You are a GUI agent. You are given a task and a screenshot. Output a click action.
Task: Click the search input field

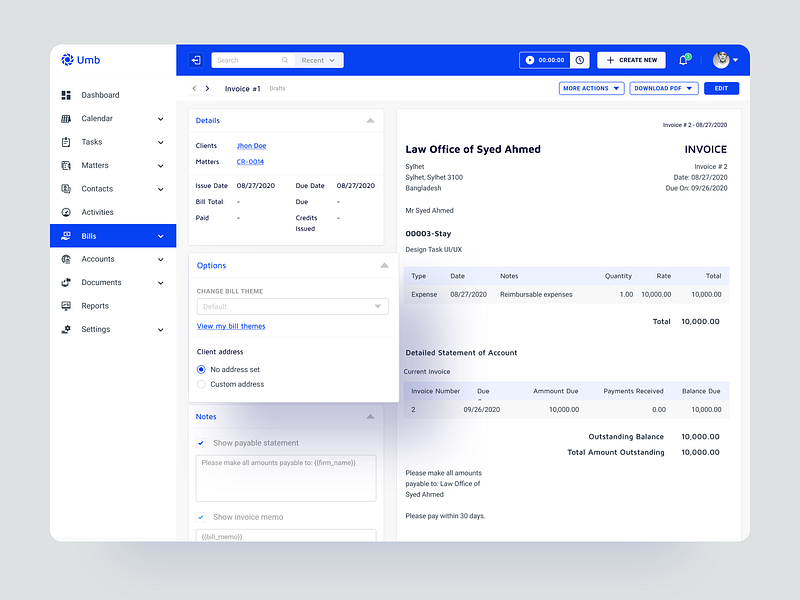point(248,60)
